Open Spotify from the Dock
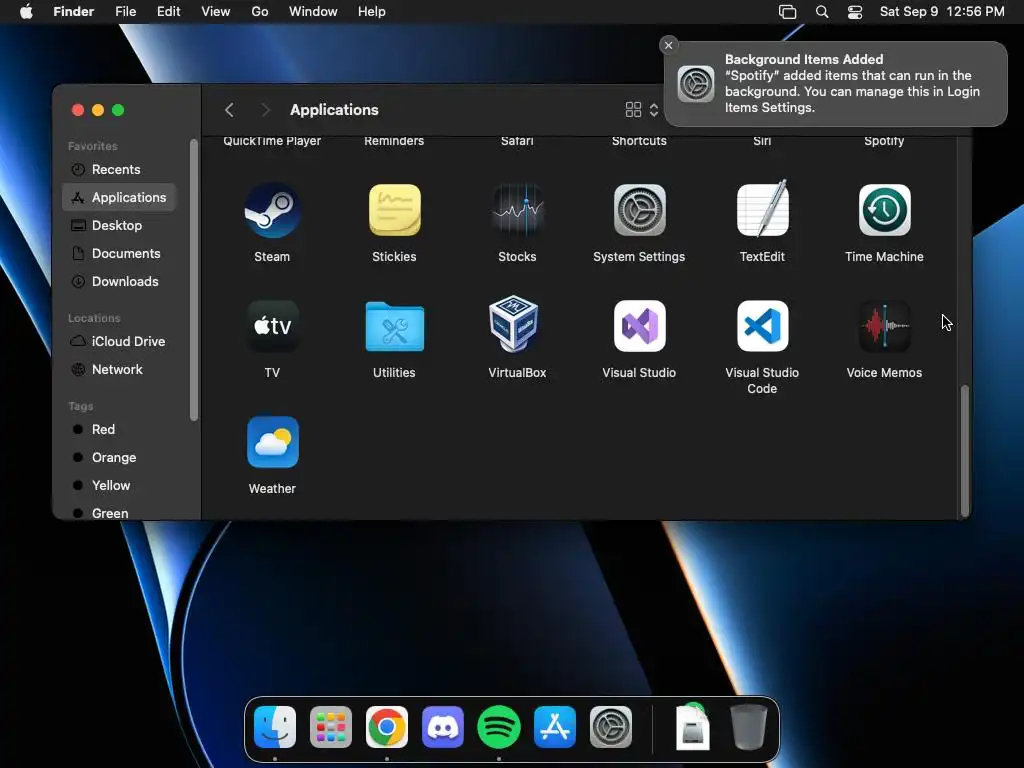 point(499,727)
